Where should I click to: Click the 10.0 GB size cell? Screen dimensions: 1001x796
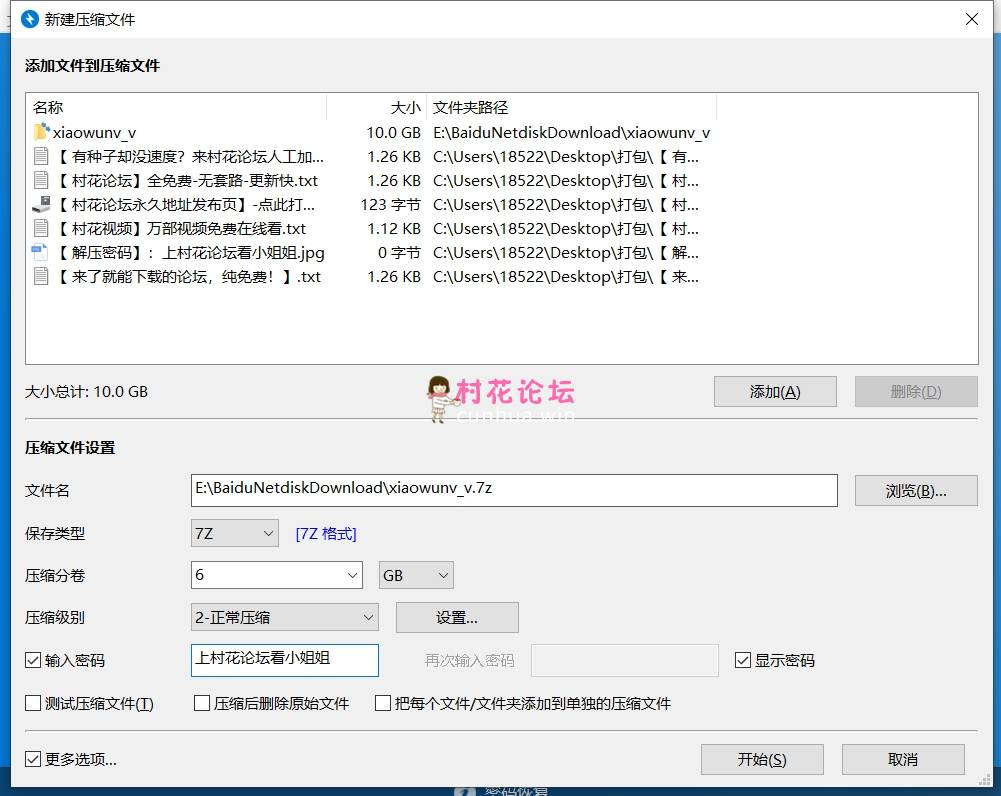[393, 133]
